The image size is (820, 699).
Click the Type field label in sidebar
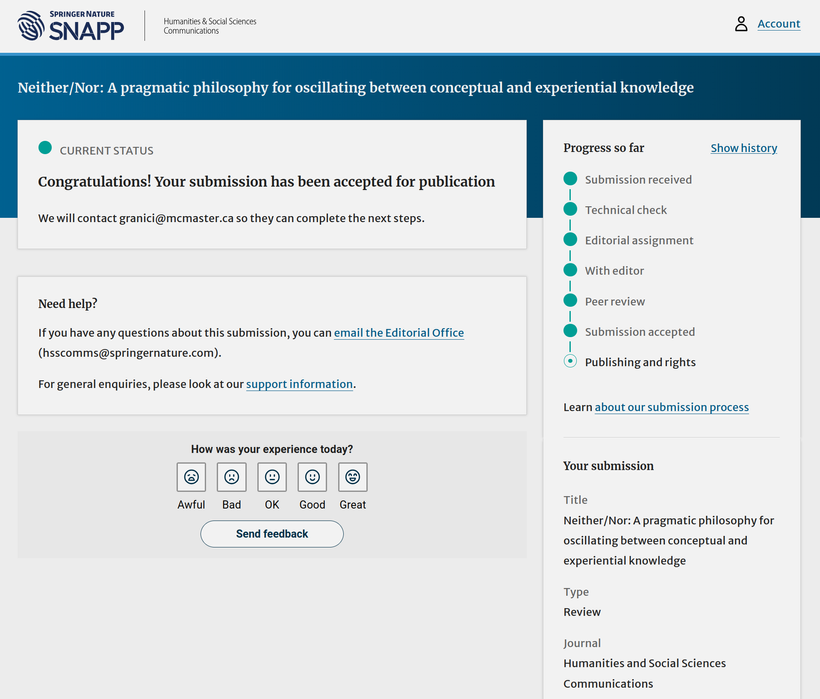click(x=576, y=592)
